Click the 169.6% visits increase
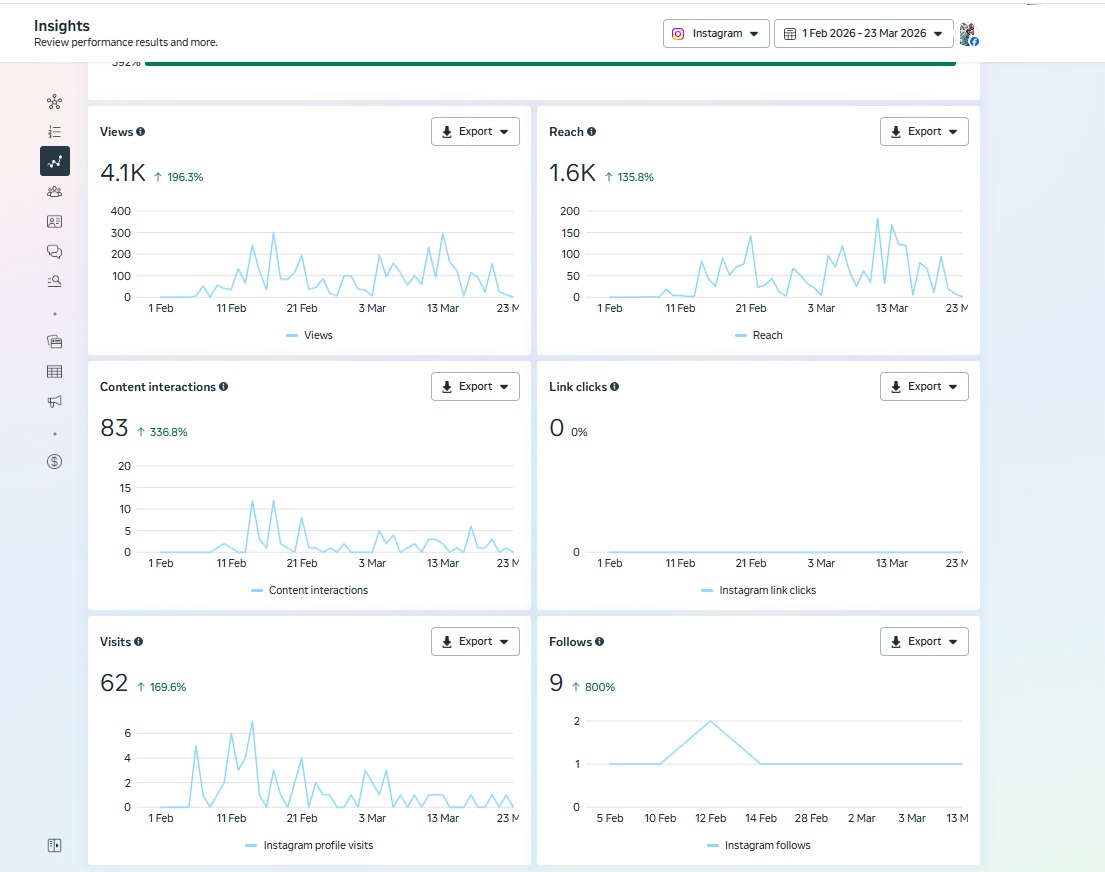 (161, 687)
